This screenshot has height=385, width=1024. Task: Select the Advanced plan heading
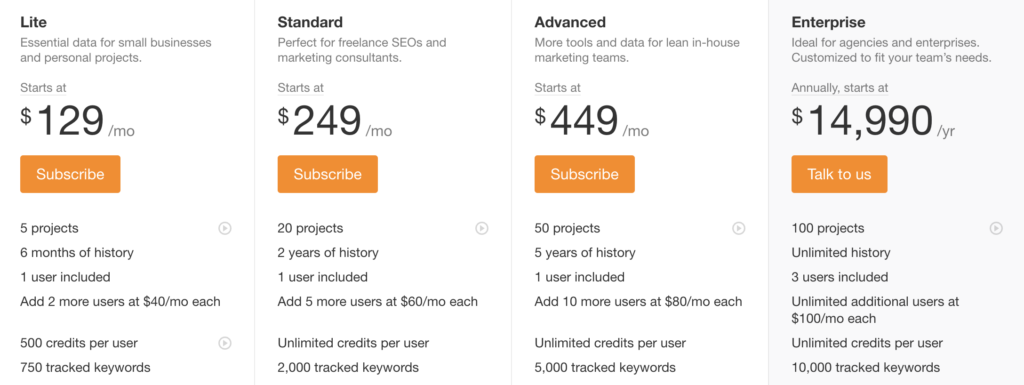[x=570, y=22]
